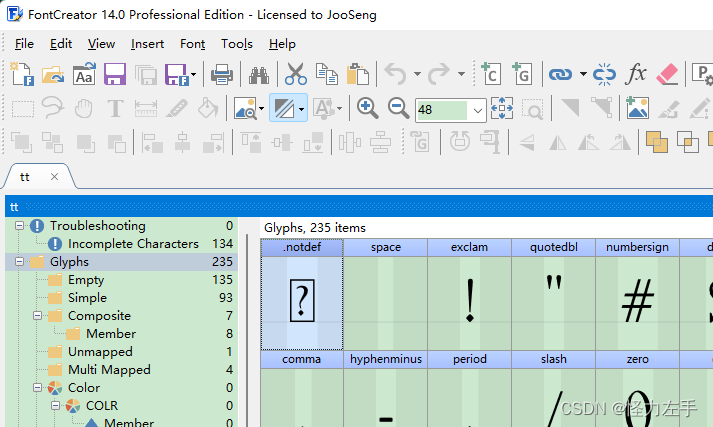Open the Insert menu
The height and width of the screenshot is (427, 713).
point(147,44)
